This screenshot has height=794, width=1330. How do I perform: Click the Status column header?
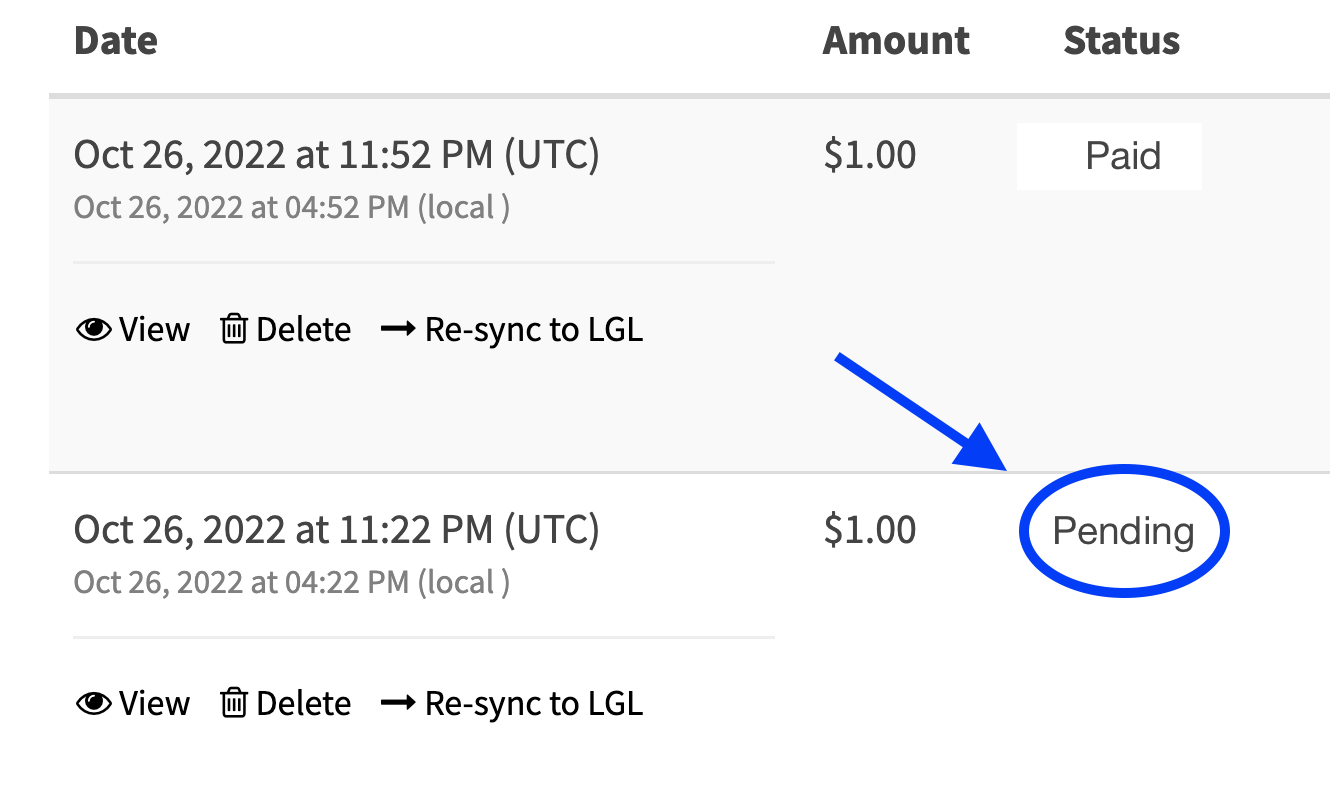point(1121,41)
